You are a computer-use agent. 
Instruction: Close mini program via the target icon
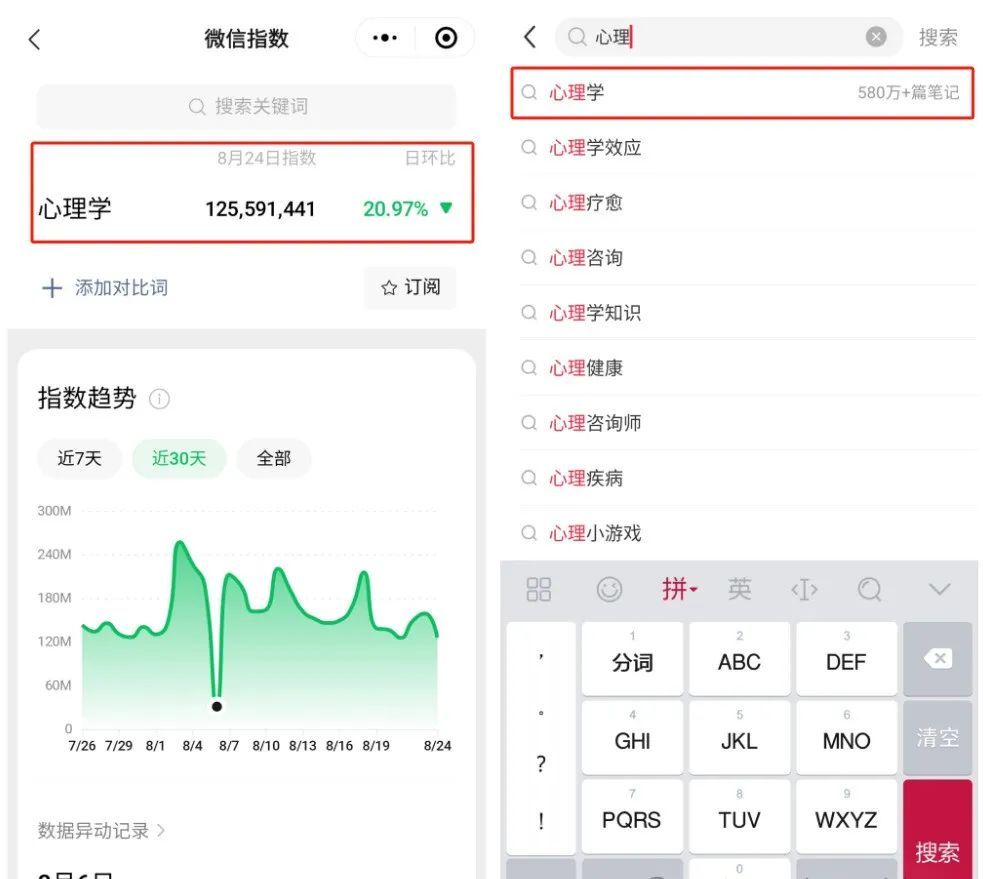[x=446, y=38]
